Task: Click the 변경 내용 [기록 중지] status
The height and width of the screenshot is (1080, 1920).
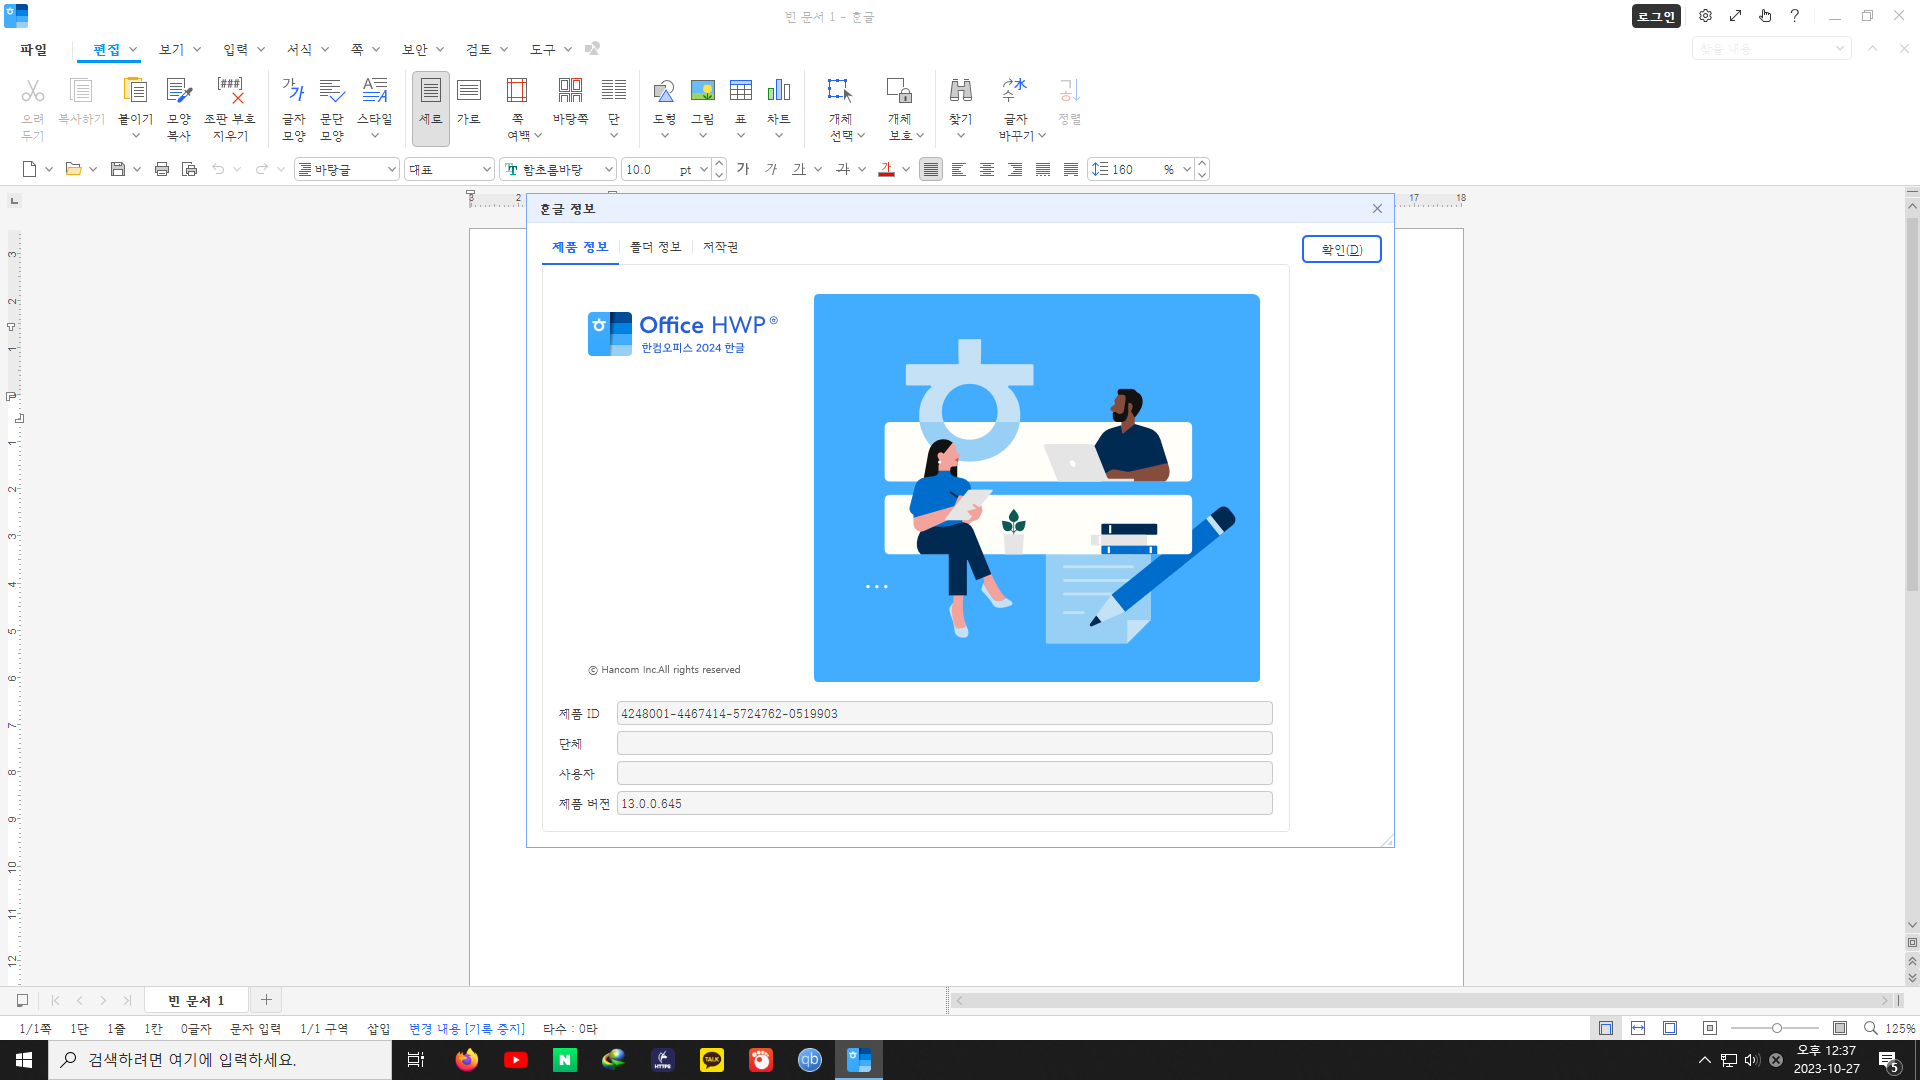Action: coord(466,1028)
